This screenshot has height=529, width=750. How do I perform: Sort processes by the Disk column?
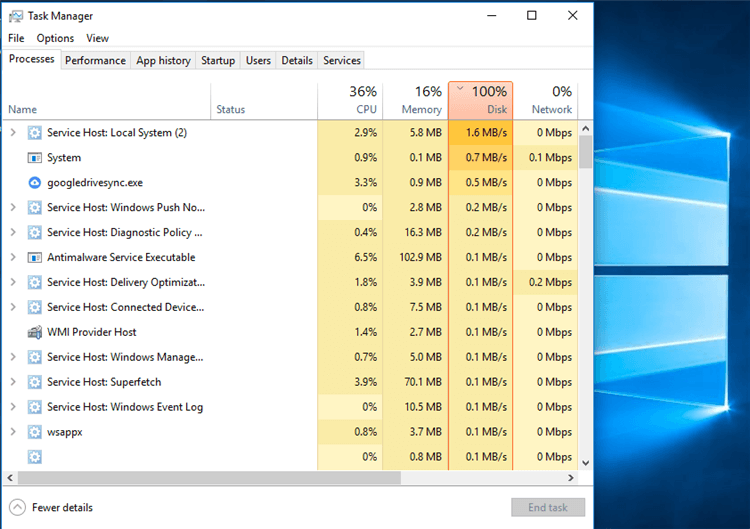point(481,100)
